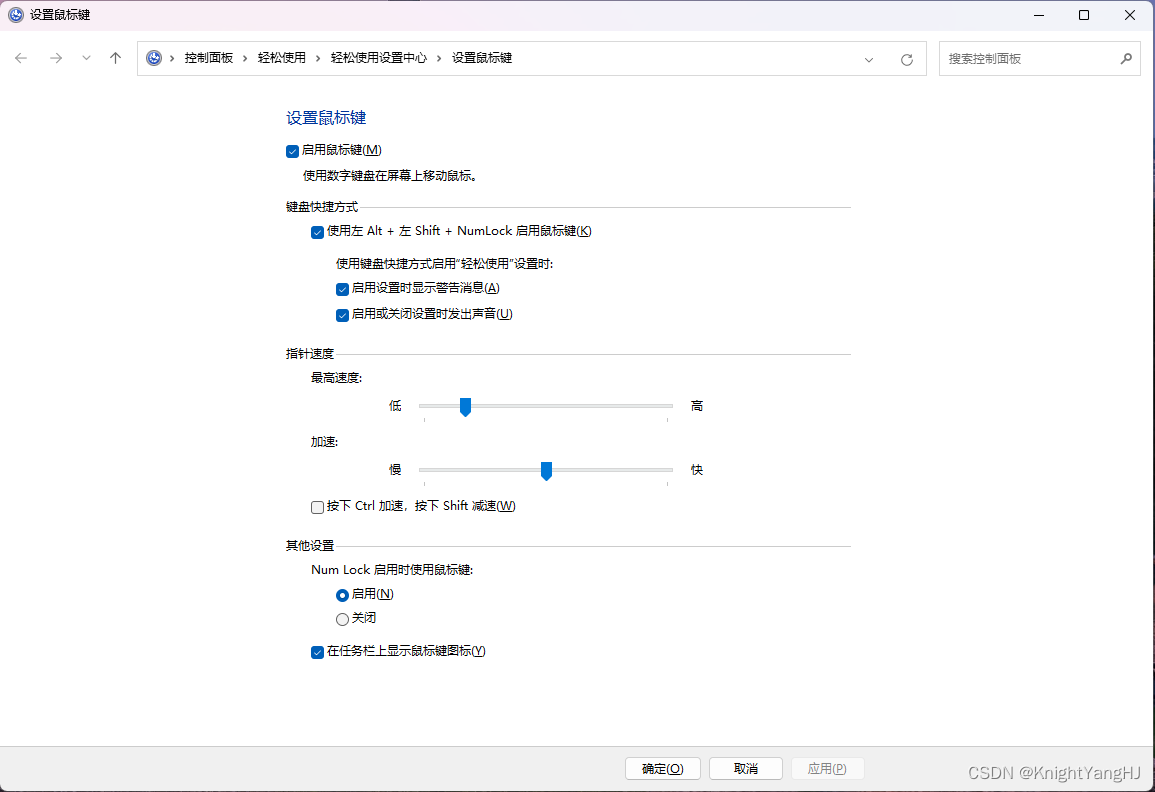This screenshot has width=1155, height=792.
Task: Open the 轻松使用 breadcrumb
Action: pyautogui.click(x=281, y=57)
